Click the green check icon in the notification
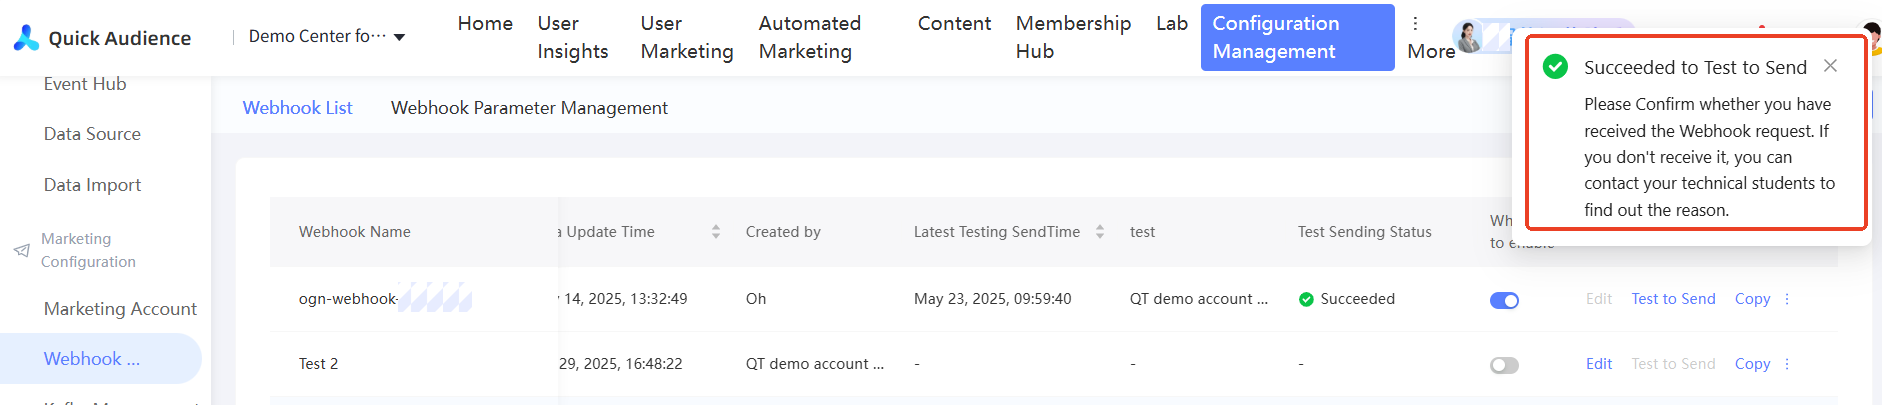This screenshot has height=405, width=1882. pyautogui.click(x=1555, y=67)
